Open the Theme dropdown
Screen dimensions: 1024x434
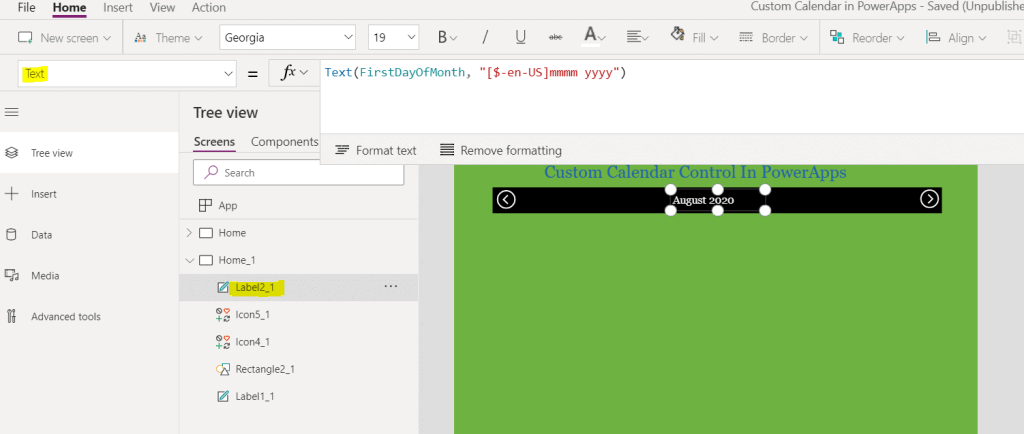click(x=168, y=38)
